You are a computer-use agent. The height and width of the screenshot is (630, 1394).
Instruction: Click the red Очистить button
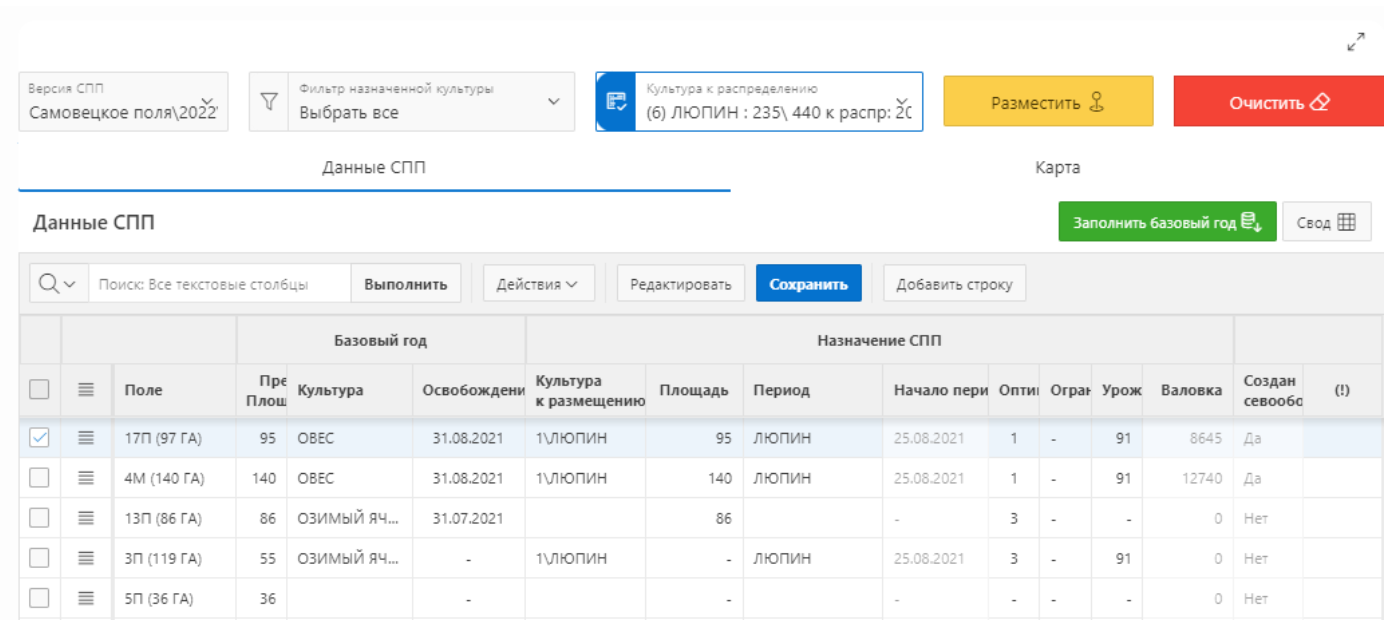tap(1278, 102)
